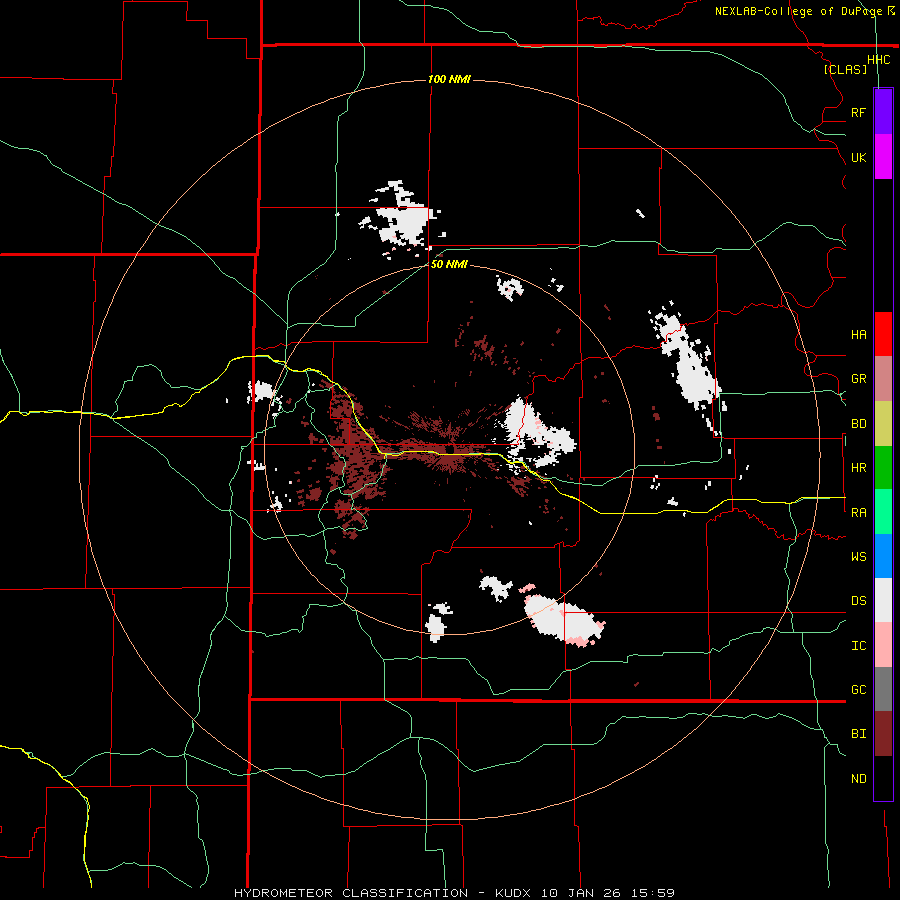
Task: Click the HHC product label
Action: pyautogui.click(x=878, y=60)
